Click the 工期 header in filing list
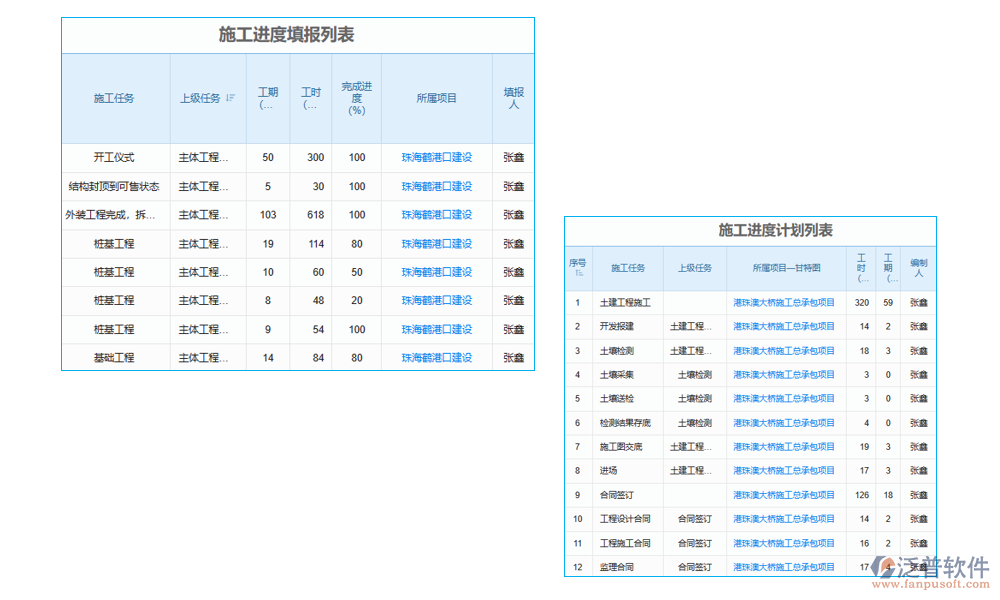 (267, 94)
